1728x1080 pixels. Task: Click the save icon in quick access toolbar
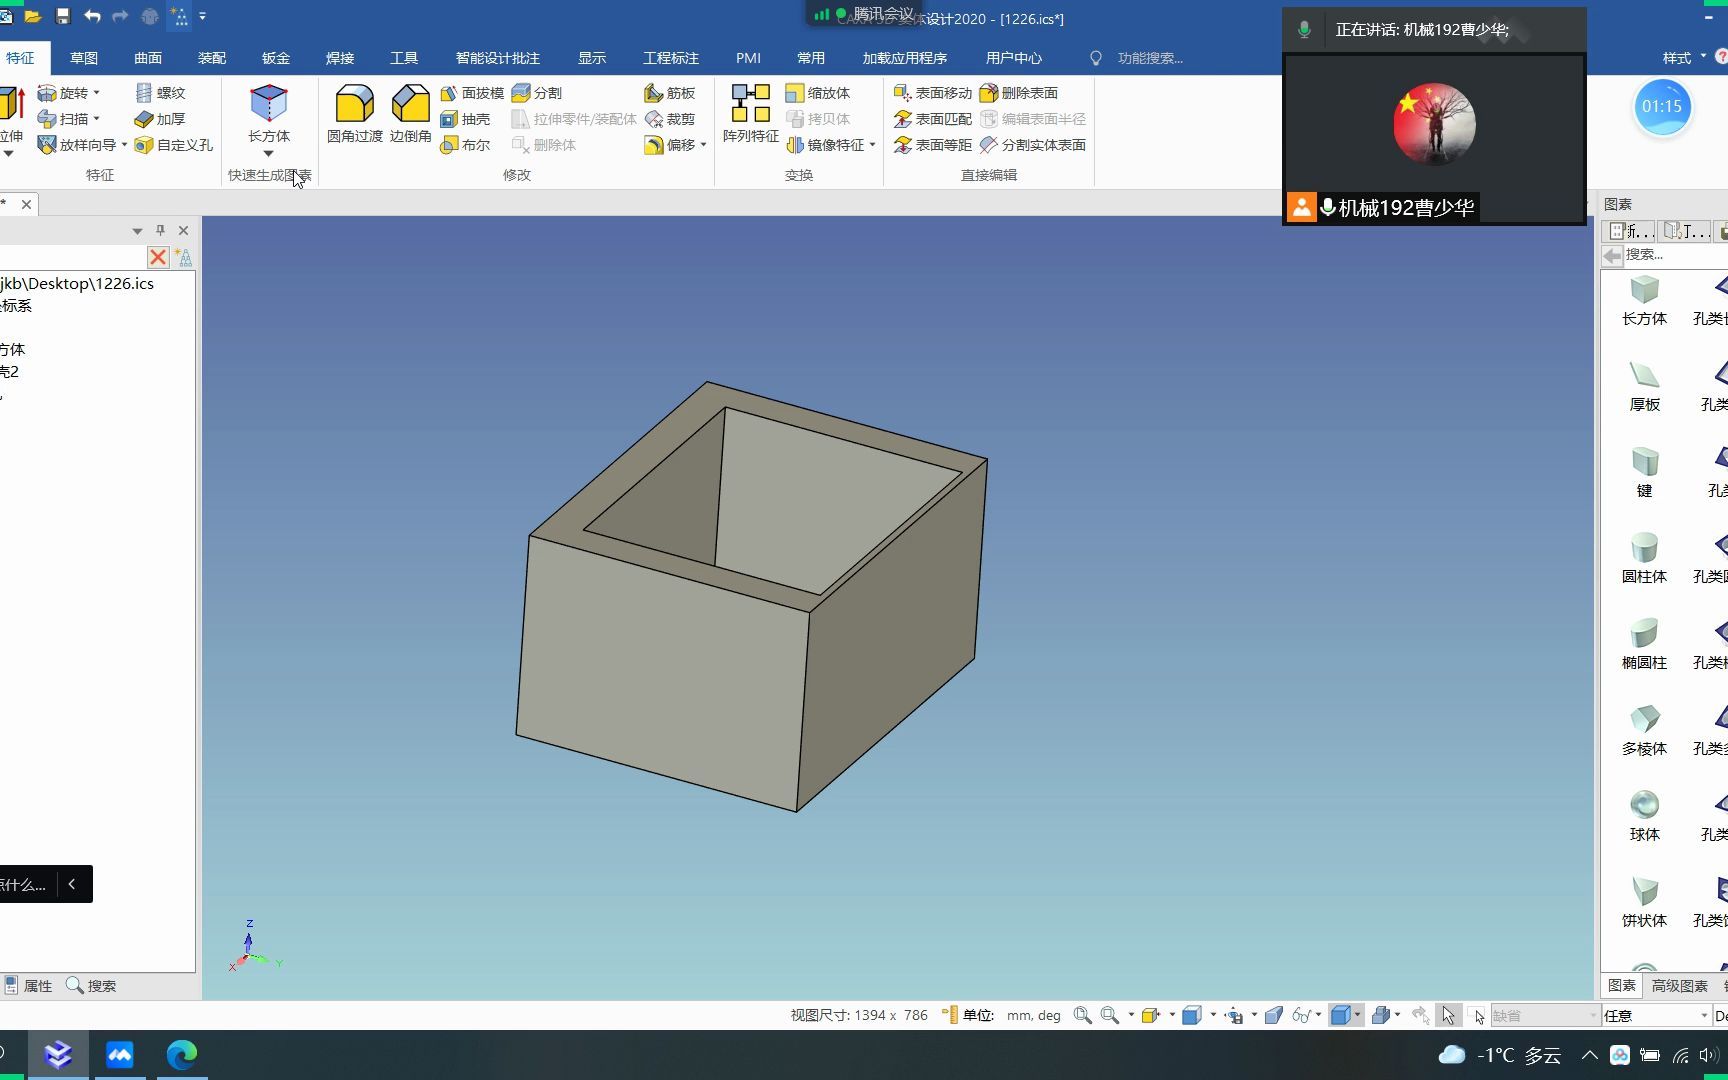[63, 16]
